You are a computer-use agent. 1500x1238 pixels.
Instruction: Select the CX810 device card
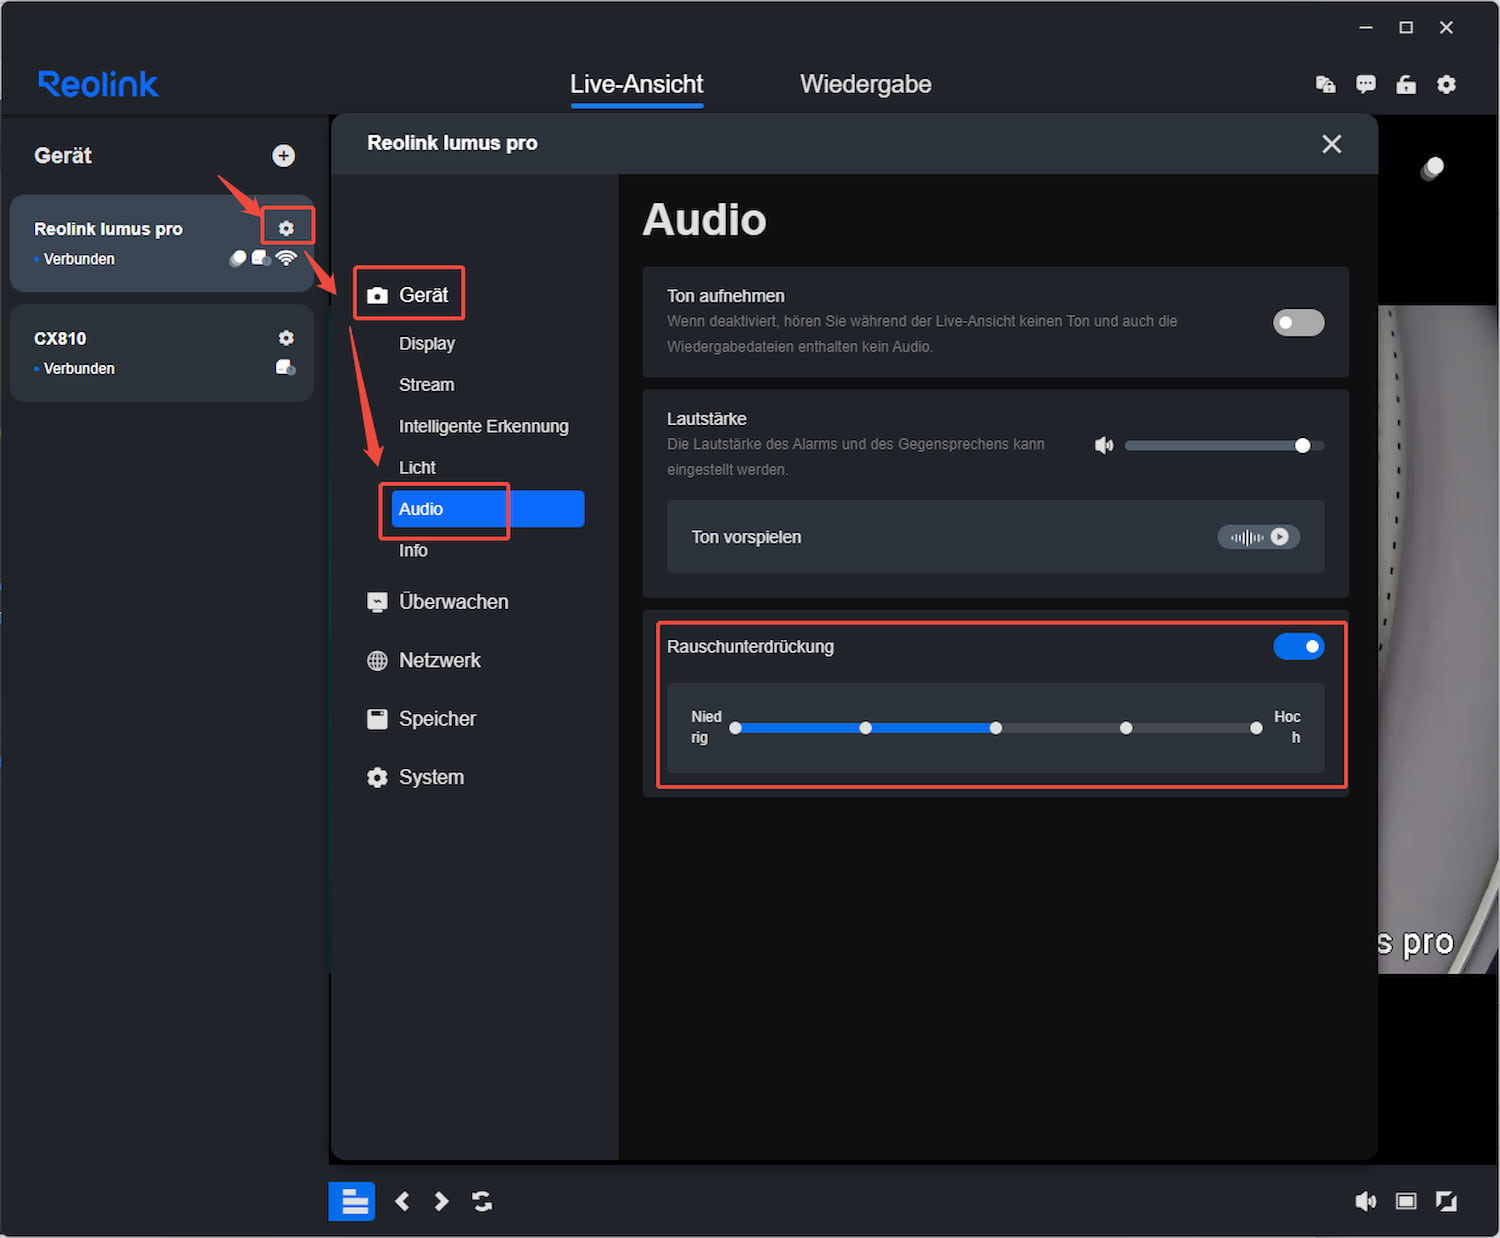pos(162,353)
